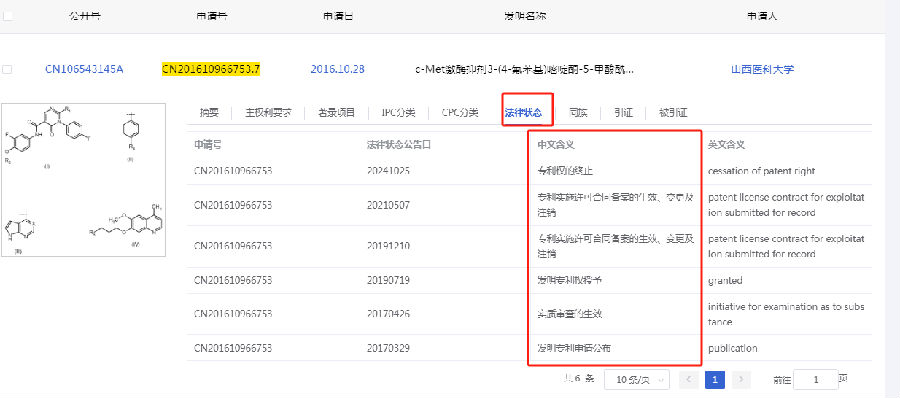Go to previous page with left arrow
Image resolution: width=900 pixels, height=398 pixels.
pyautogui.click(x=688, y=380)
